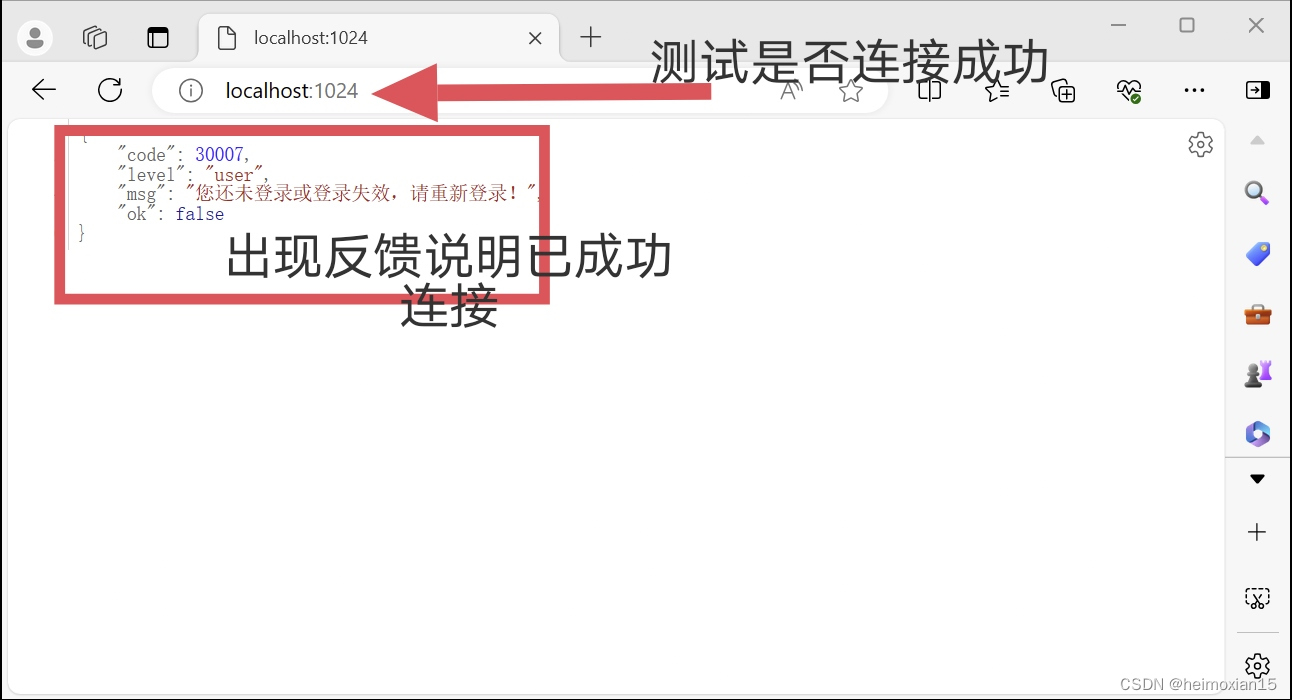Open the sidebar Search tool

tap(1257, 193)
